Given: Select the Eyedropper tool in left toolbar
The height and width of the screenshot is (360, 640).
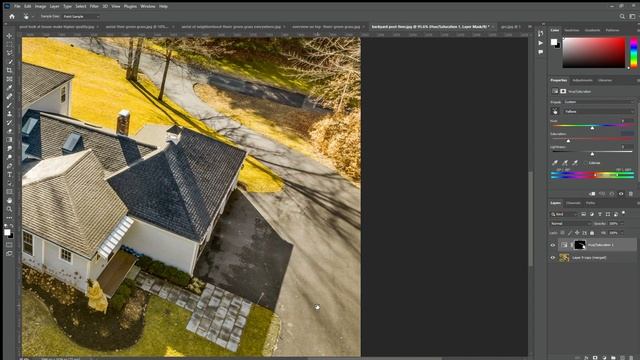Looking at the screenshot, I should tap(9, 88).
